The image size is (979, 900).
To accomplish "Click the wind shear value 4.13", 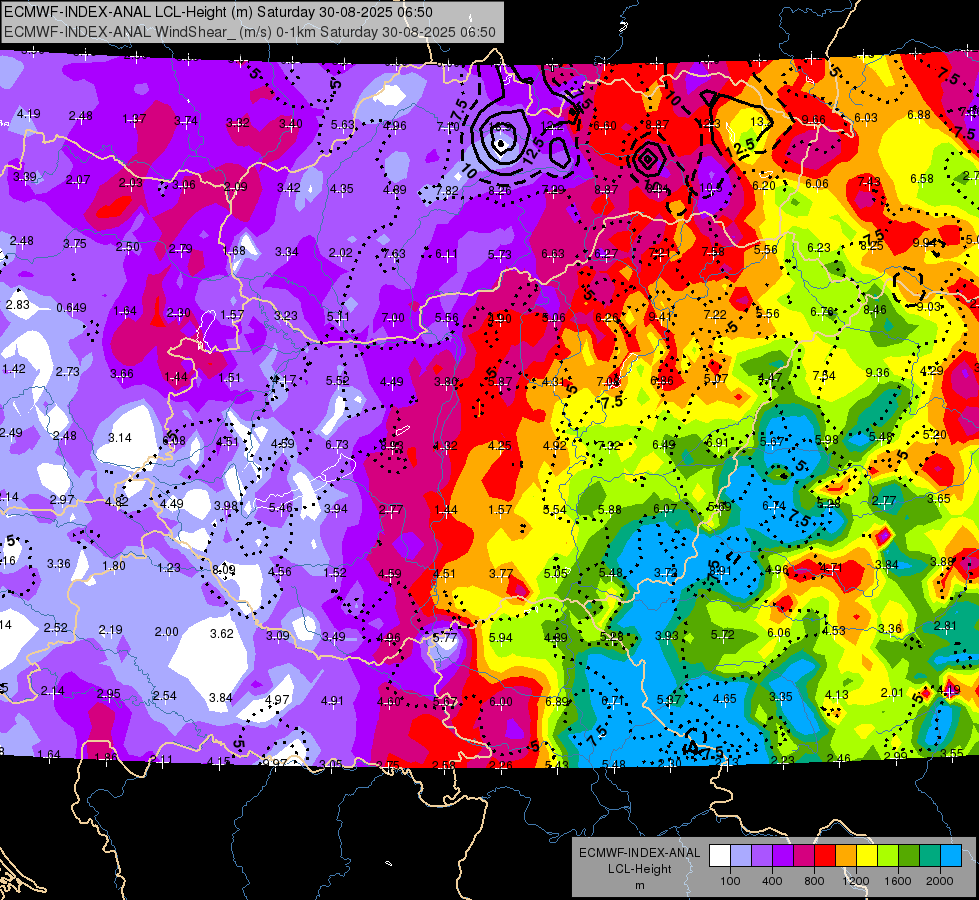I will pyautogui.click(x=837, y=695).
